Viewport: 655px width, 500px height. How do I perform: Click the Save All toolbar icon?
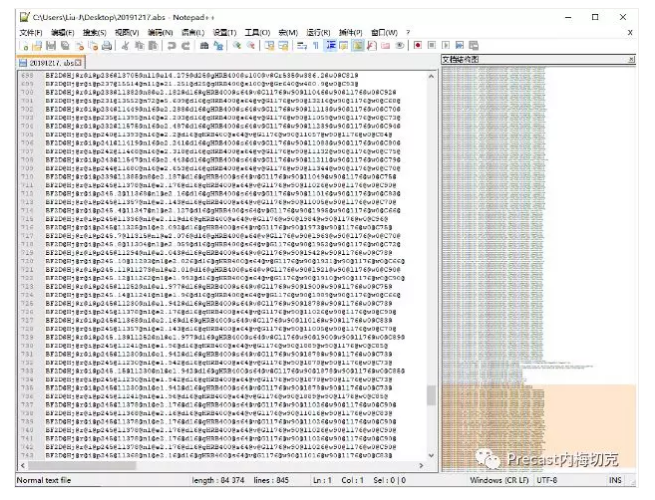tap(65, 46)
